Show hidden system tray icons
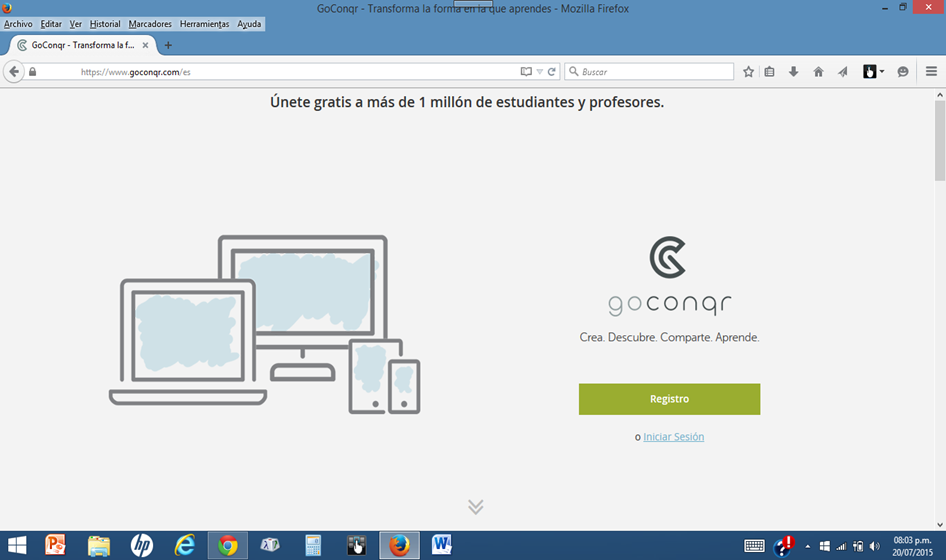 (807, 547)
